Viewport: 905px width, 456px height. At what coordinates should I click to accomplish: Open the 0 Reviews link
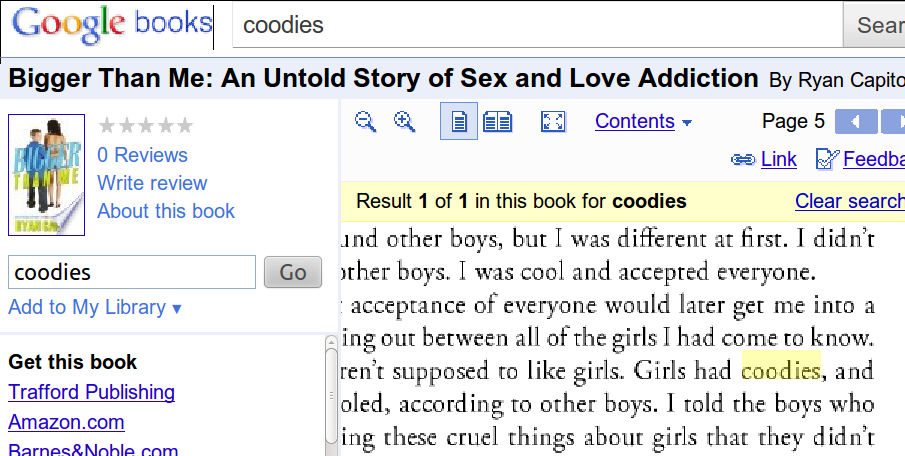click(x=142, y=155)
